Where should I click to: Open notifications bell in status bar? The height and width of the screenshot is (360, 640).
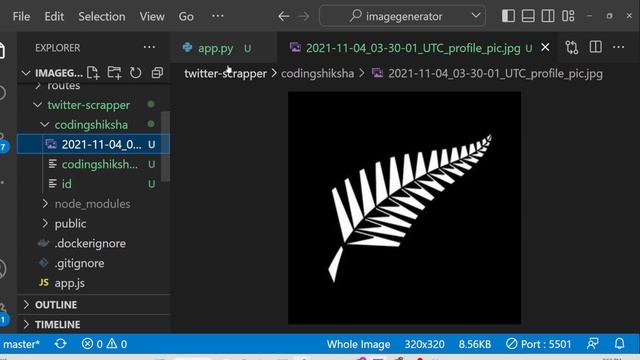click(619, 344)
